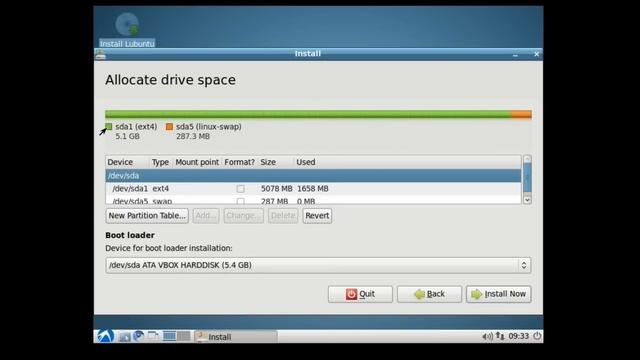640x360 pixels.
Task: Open the network status tray icon
Action: point(500,336)
